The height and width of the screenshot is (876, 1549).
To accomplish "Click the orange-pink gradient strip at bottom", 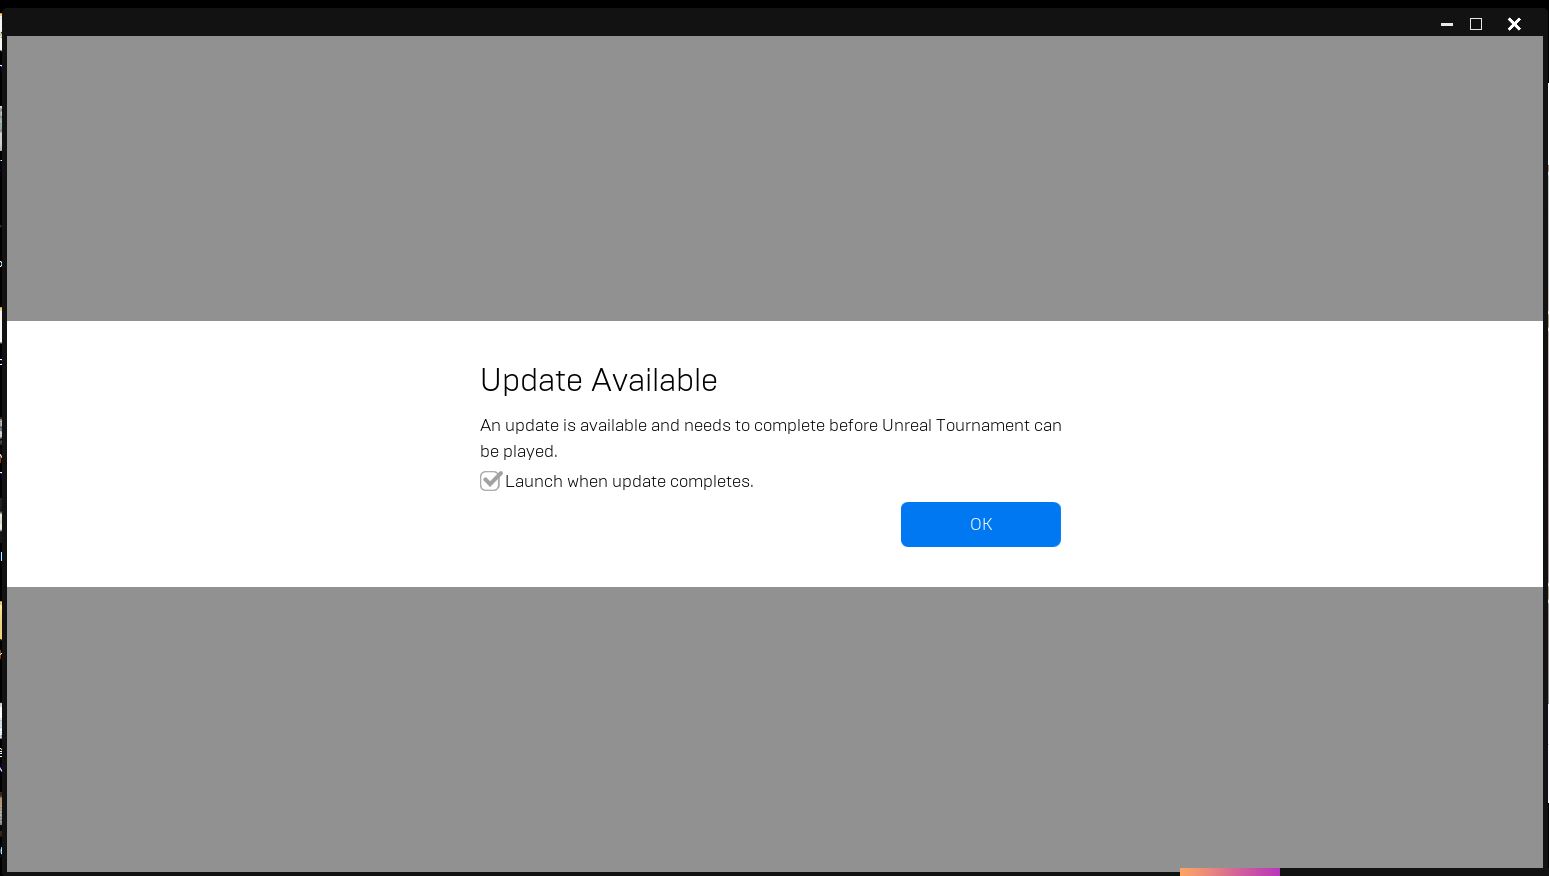I will click(x=1229, y=872).
